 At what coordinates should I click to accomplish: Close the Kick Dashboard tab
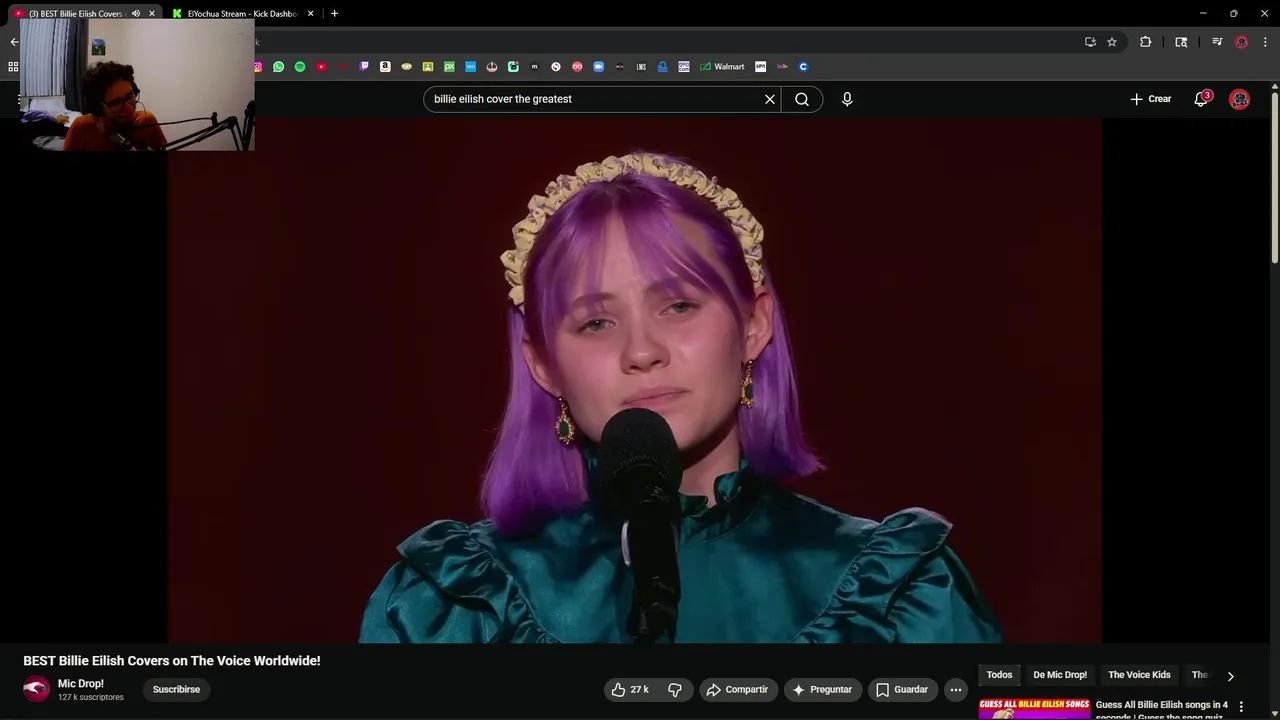tap(310, 14)
